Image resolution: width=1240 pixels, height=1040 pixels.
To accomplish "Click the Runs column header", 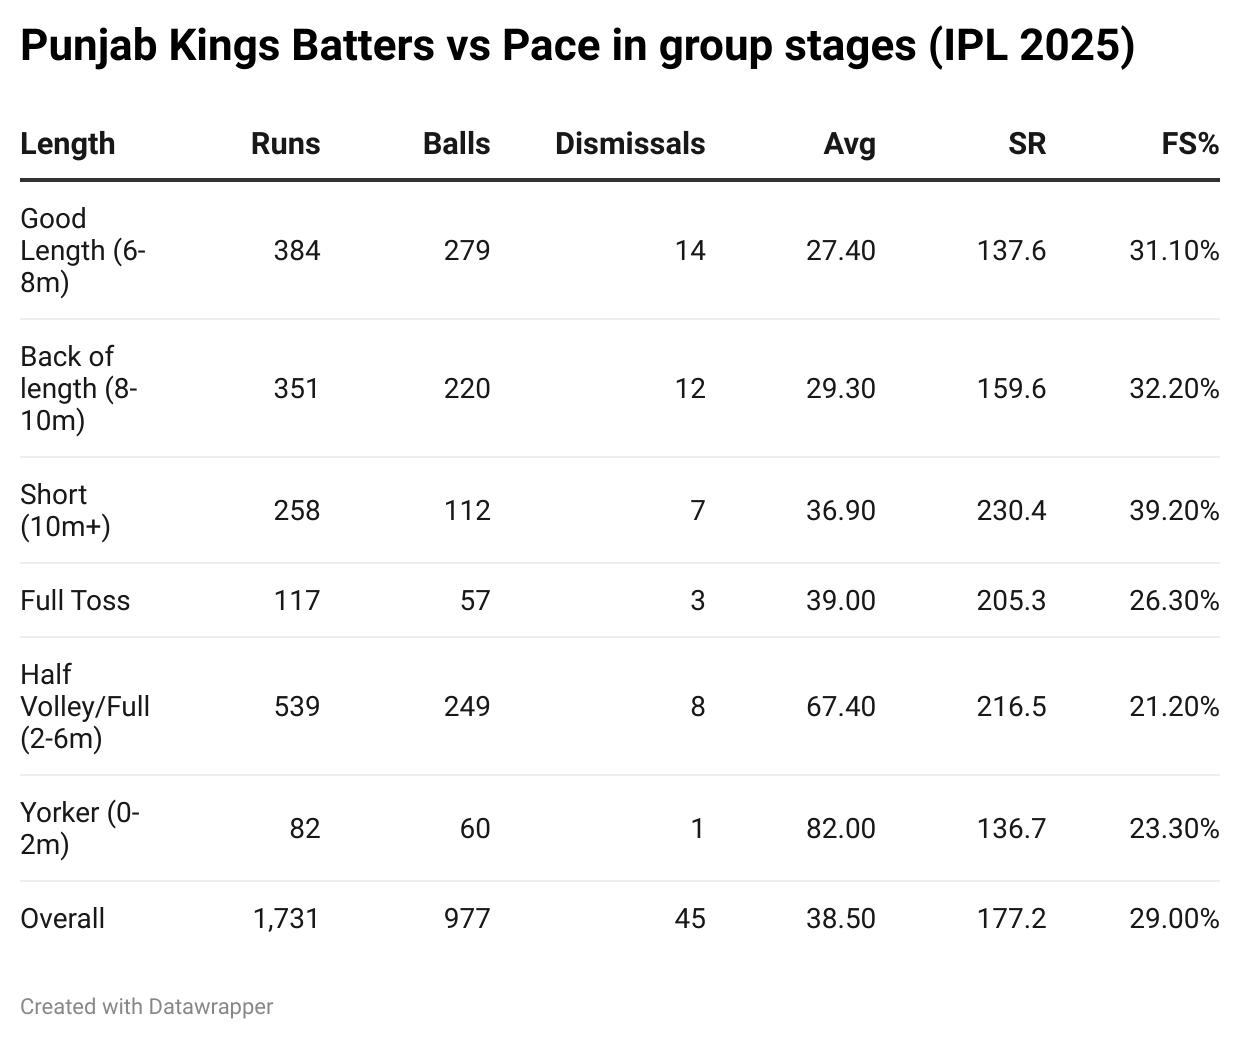I will tap(285, 144).
